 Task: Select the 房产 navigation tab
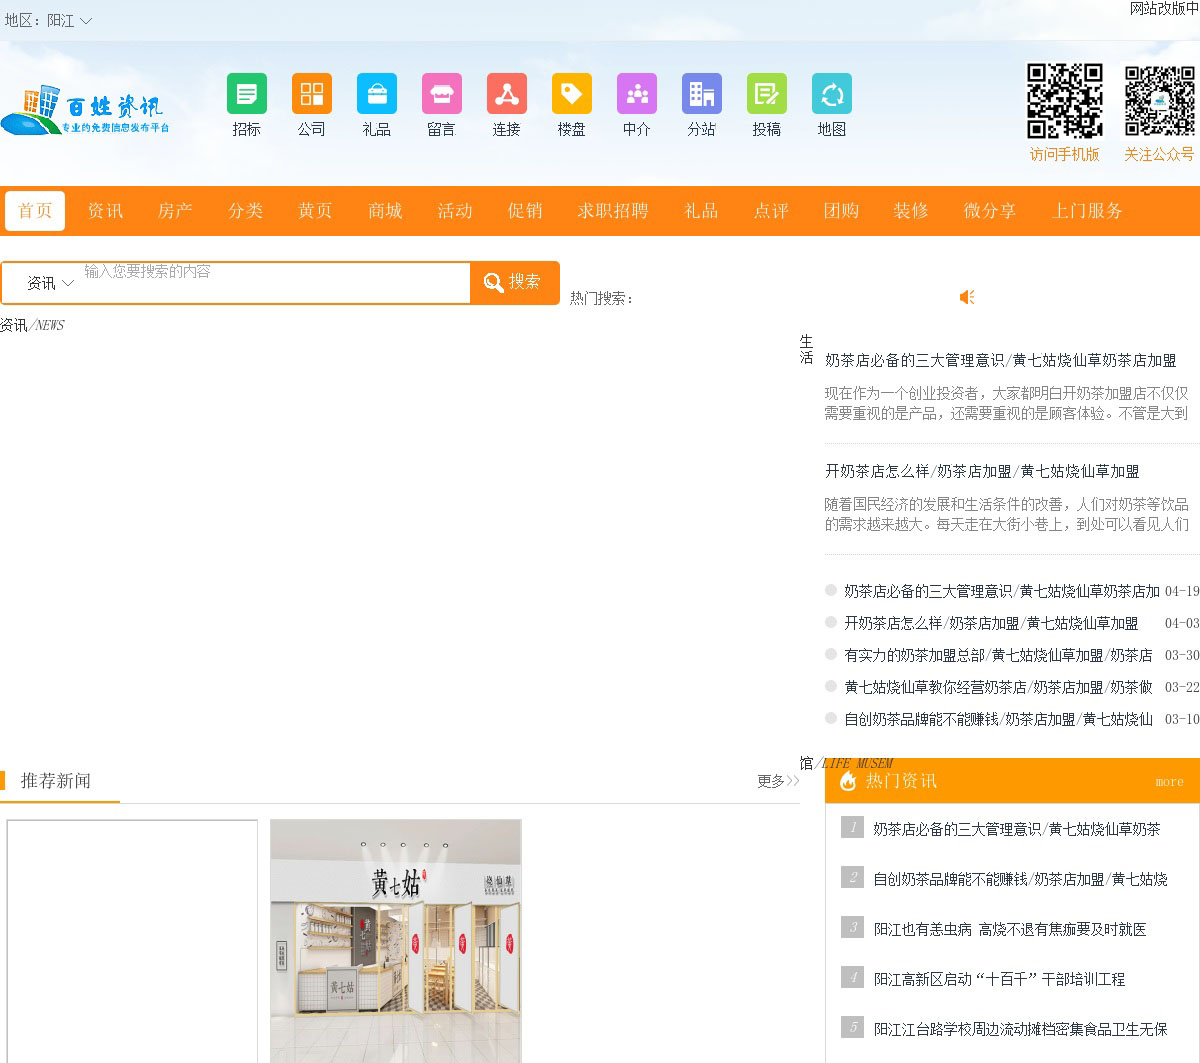click(175, 211)
